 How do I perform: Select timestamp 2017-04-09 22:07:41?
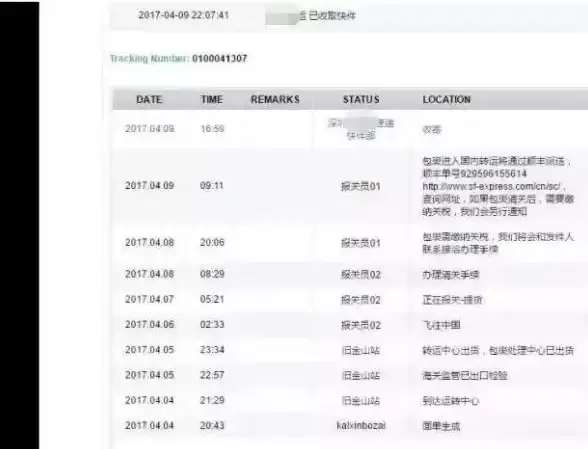point(184,15)
